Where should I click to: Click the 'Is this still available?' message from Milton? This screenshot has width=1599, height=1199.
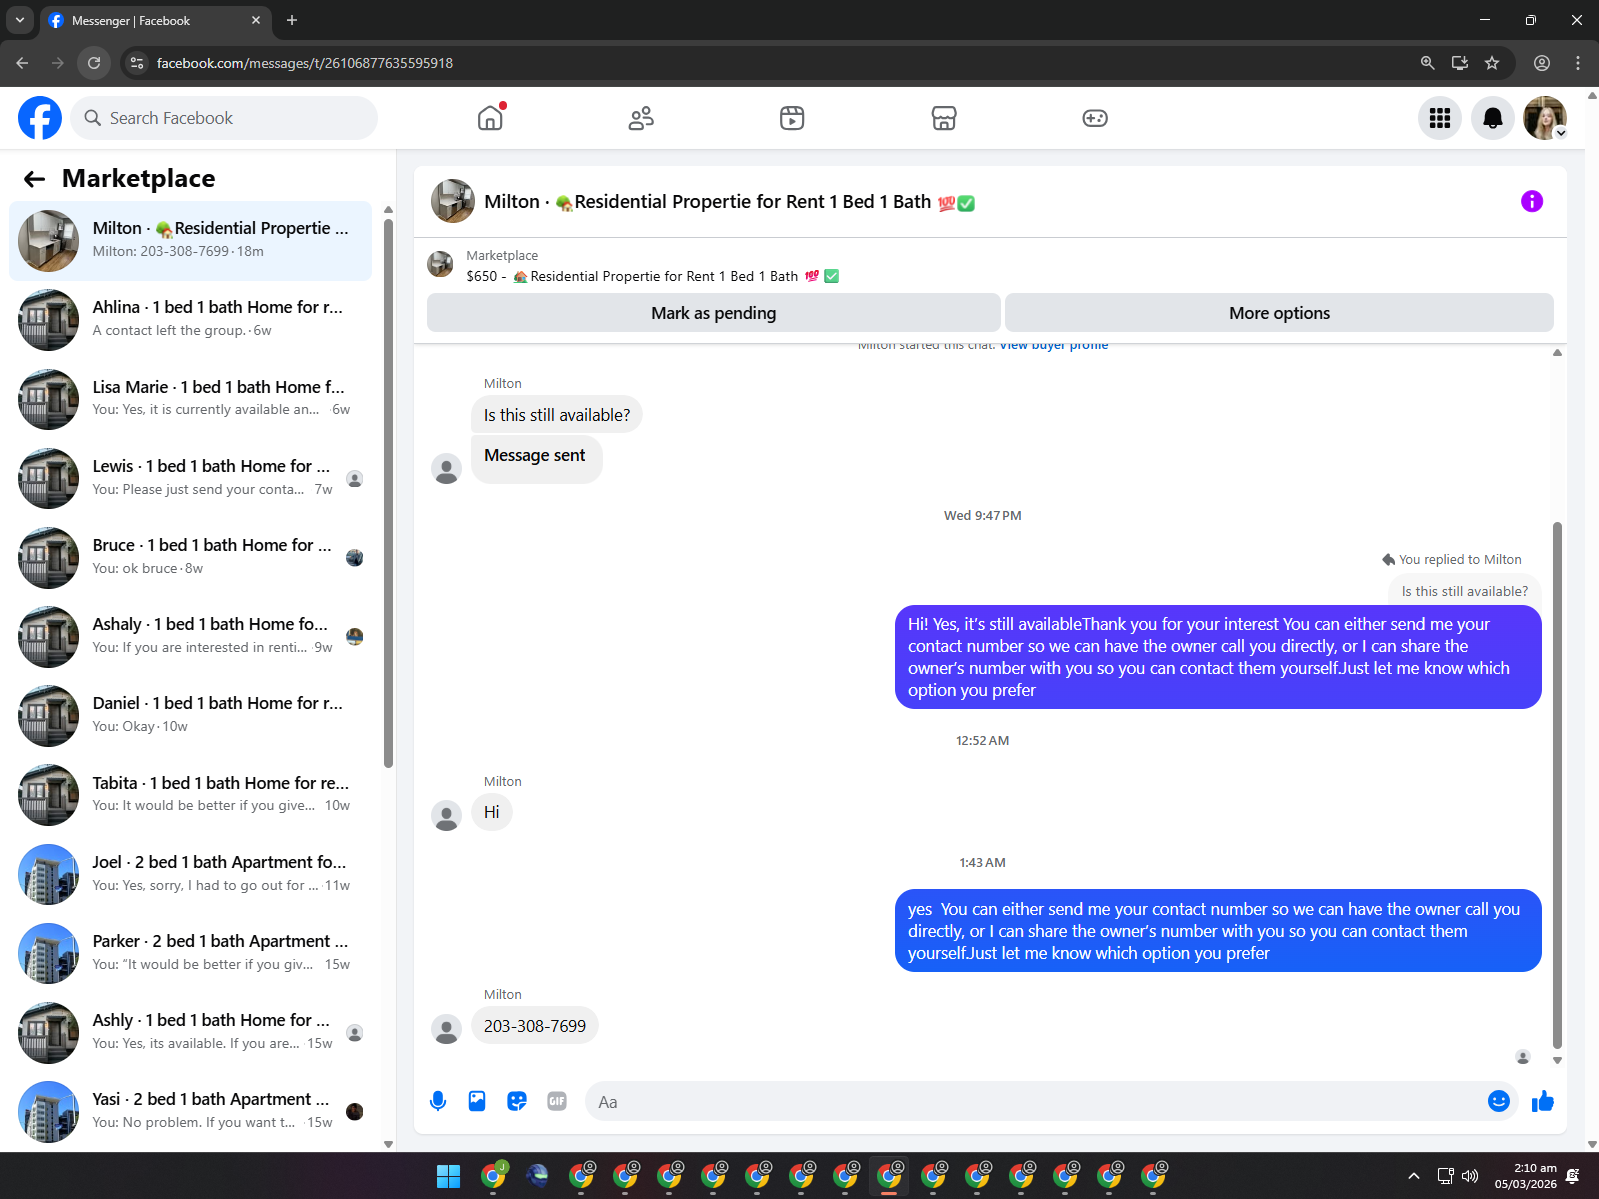coord(557,415)
